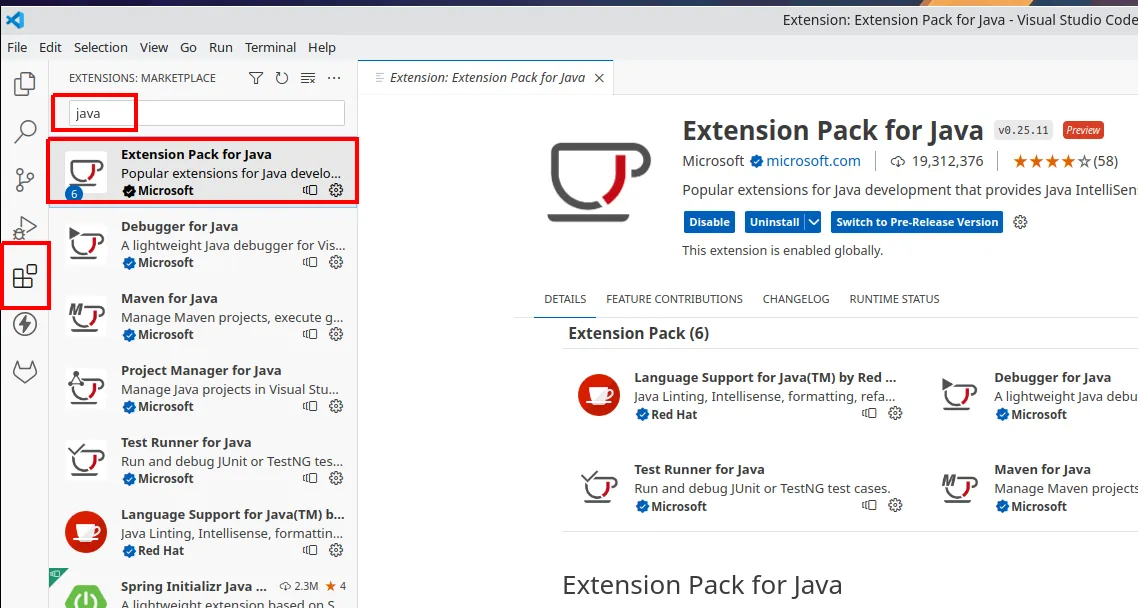The image size is (1138, 608).
Task: Open Source Control view in activity bar
Action: [25, 179]
